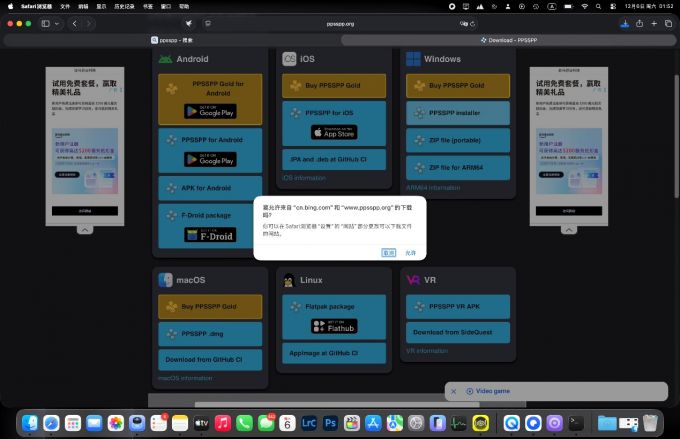Click the App Store badge for iOS
The height and width of the screenshot is (439, 680).
[333, 131]
